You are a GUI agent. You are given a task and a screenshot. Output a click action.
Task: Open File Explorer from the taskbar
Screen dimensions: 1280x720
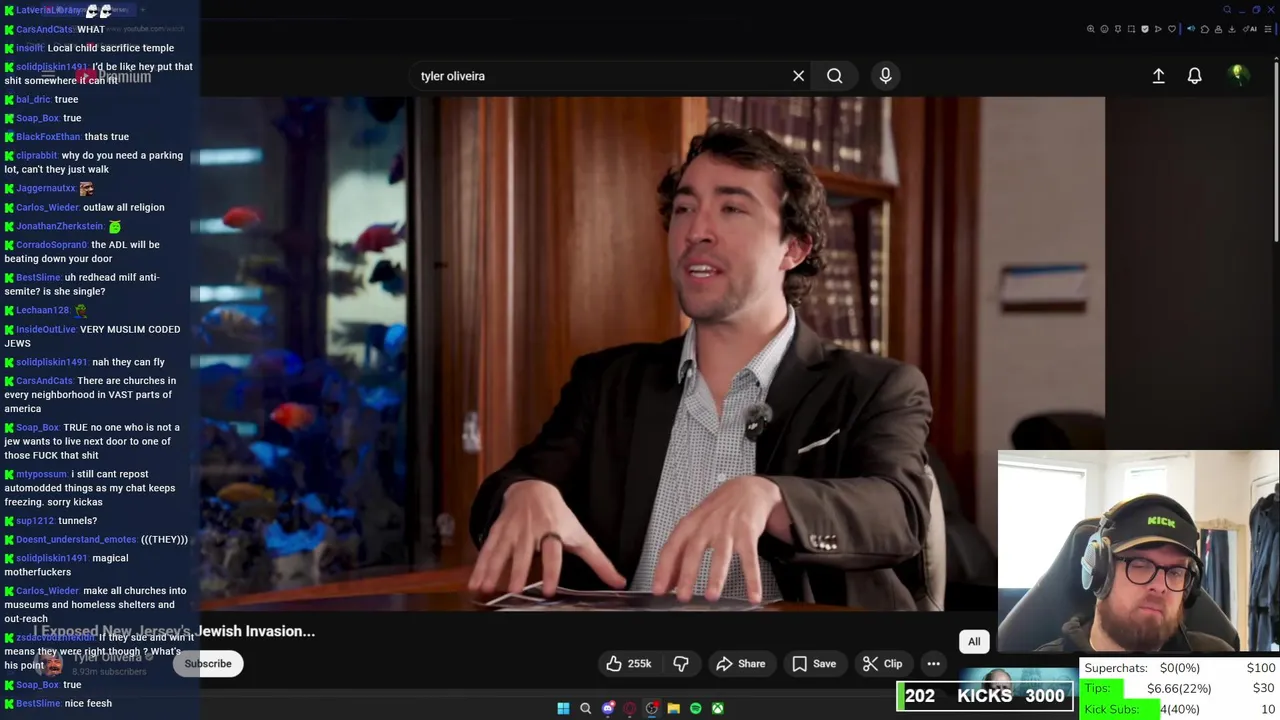click(674, 708)
